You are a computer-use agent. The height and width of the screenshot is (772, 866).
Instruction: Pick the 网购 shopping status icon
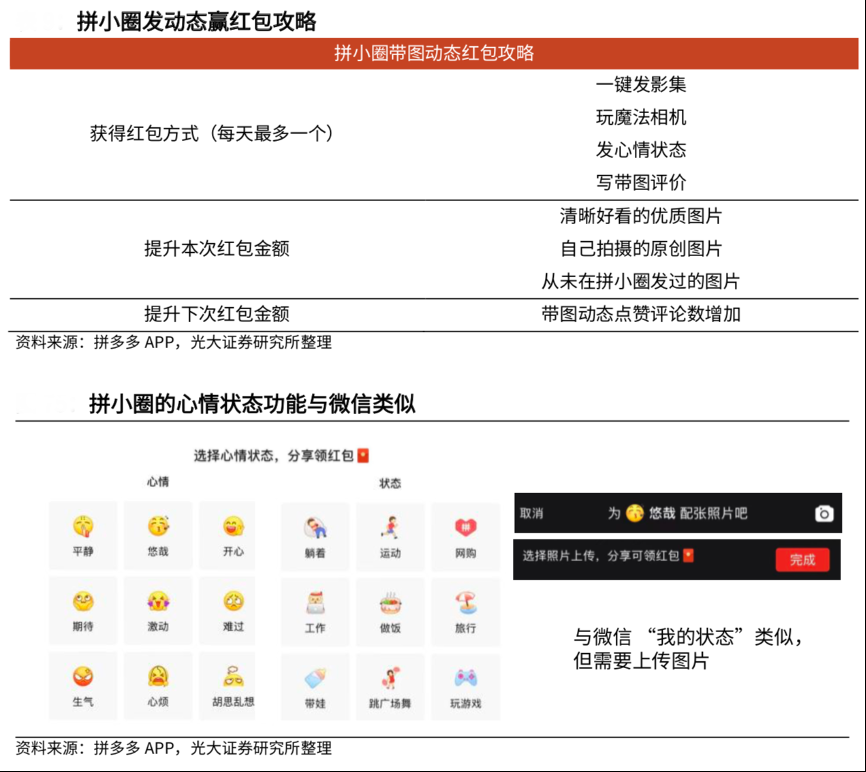click(x=465, y=528)
